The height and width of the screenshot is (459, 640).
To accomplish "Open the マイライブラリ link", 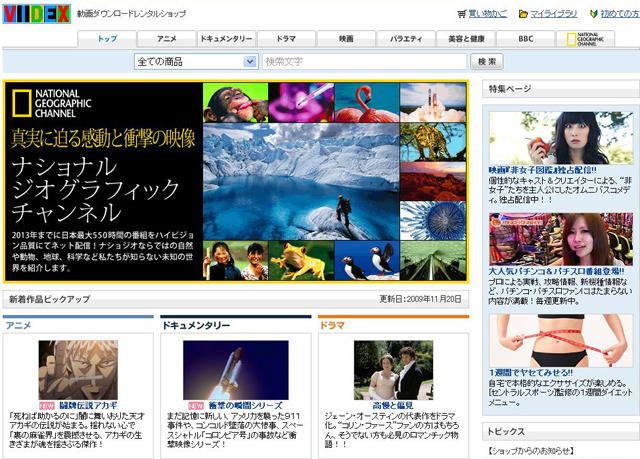I will point(554,14).
